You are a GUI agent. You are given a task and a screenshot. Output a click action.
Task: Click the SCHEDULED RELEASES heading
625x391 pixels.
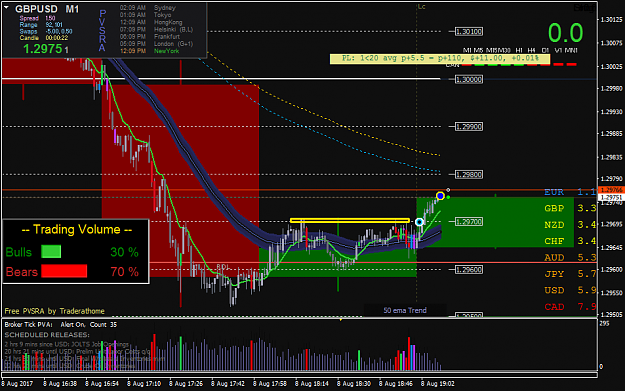(47, 335)
